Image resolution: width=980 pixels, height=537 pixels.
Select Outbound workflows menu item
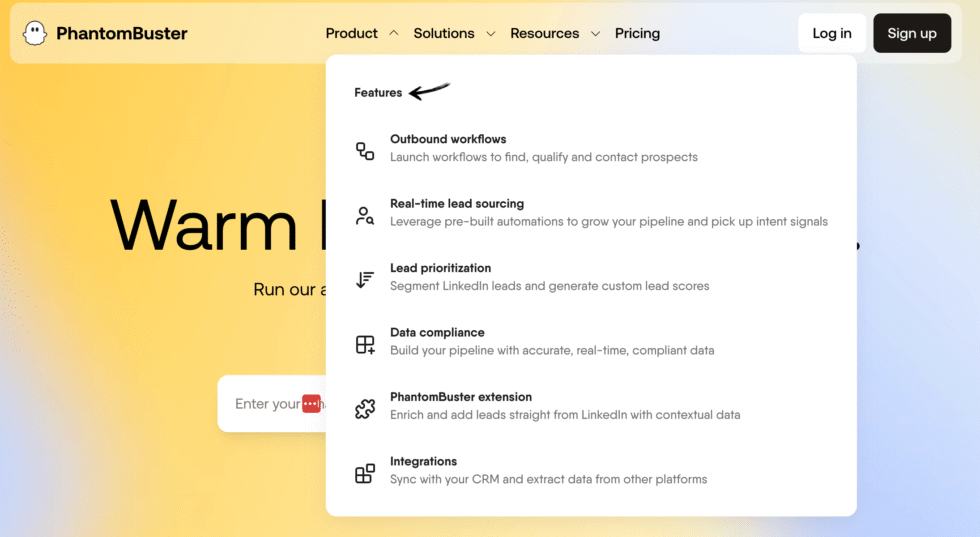[448, 139]
